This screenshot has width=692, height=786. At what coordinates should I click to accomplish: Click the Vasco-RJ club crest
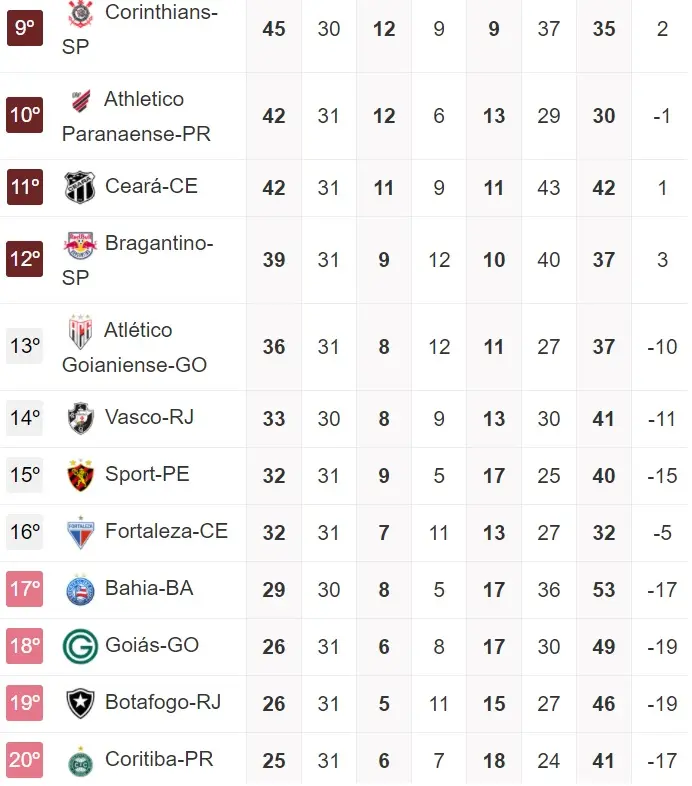click(79, 418)
